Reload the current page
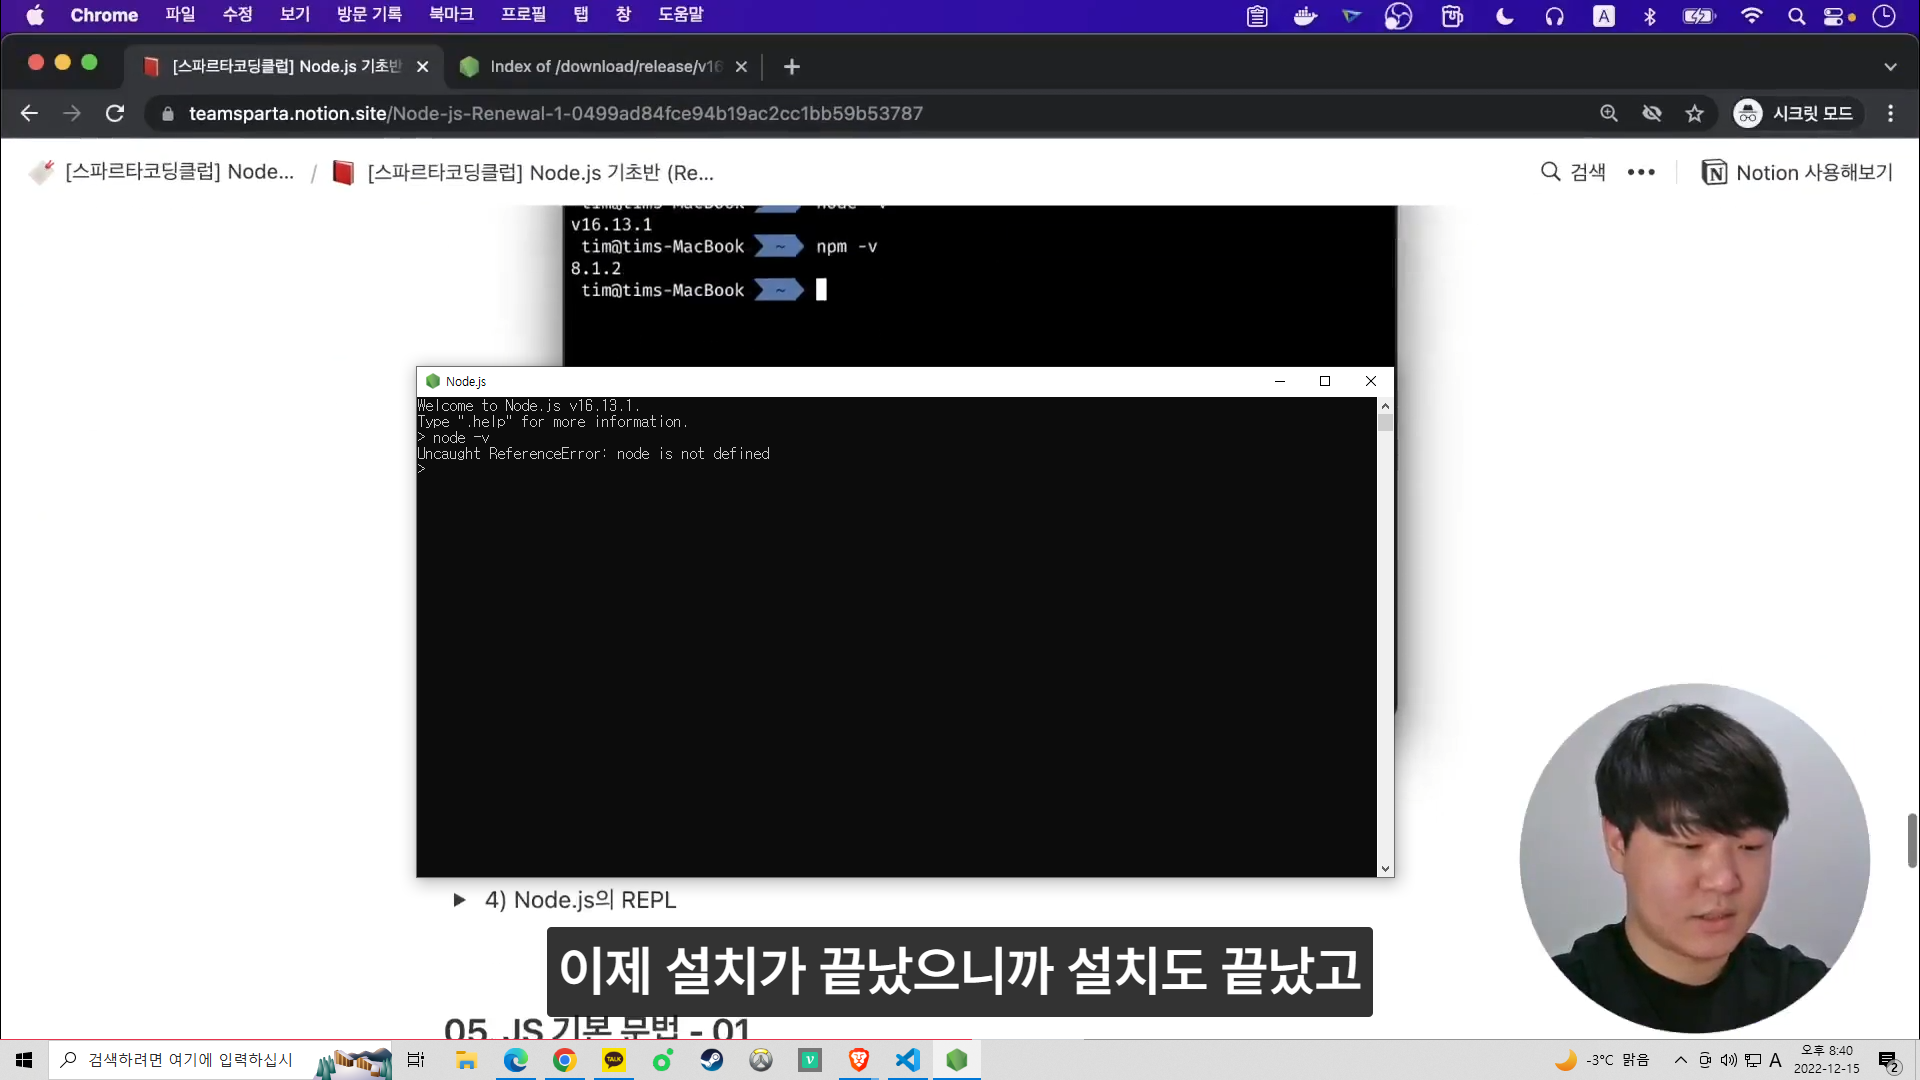1920x1080 pixels. [115, 114]
